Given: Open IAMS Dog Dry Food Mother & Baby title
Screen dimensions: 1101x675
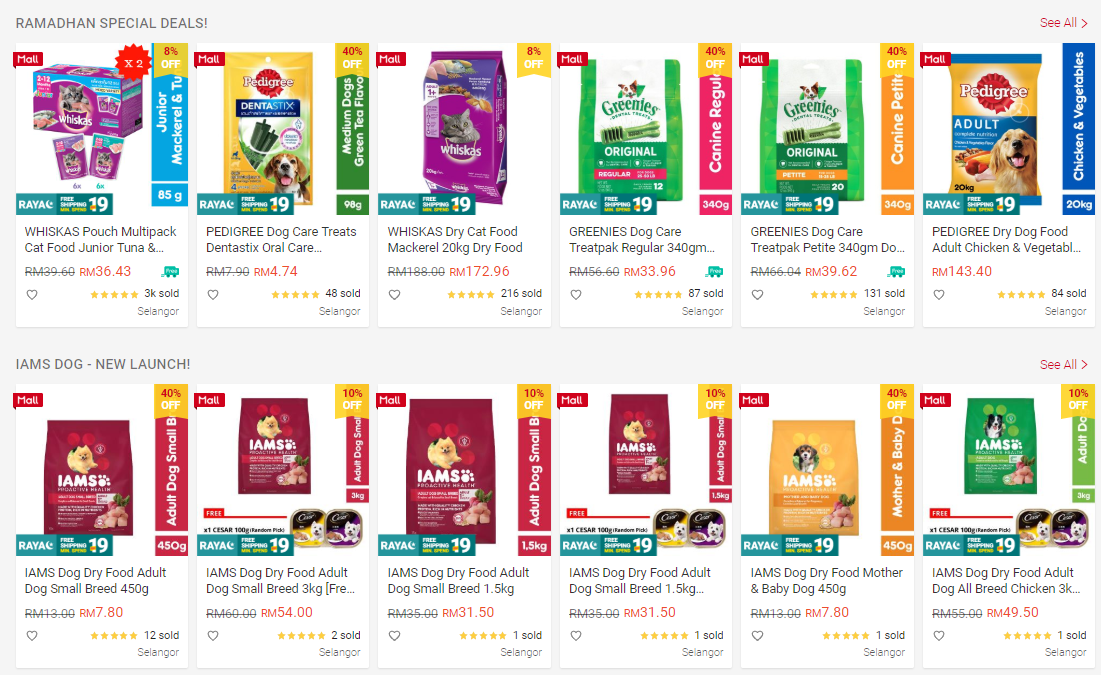Looking at the screenshot, I should coord(826,581).
